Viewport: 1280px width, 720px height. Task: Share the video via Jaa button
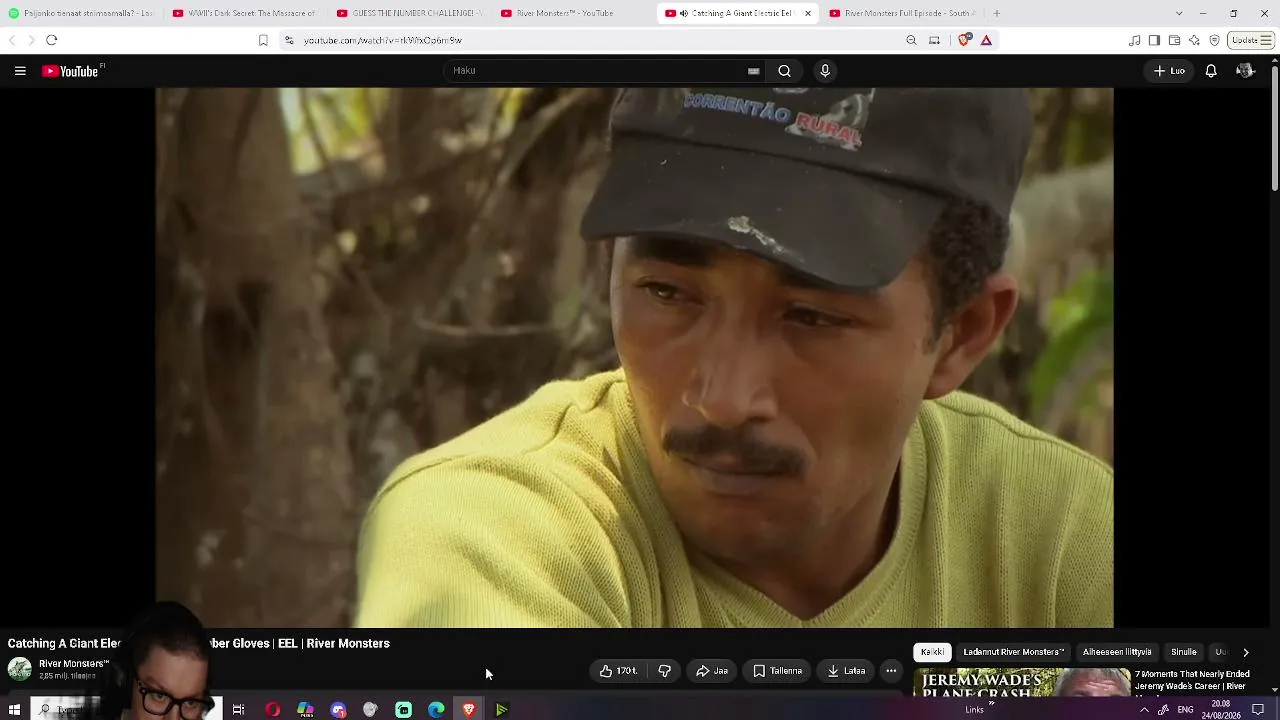point(712,671)
